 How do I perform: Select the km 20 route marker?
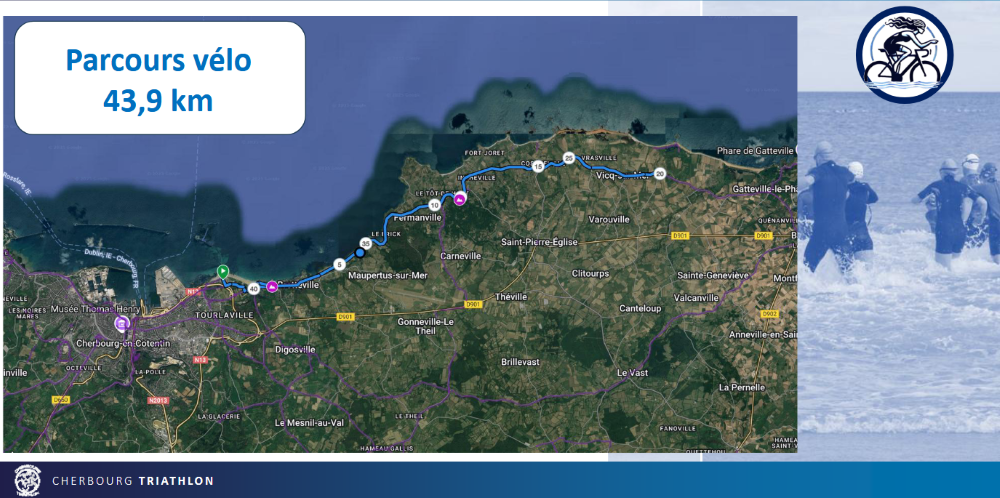point(659,173)
